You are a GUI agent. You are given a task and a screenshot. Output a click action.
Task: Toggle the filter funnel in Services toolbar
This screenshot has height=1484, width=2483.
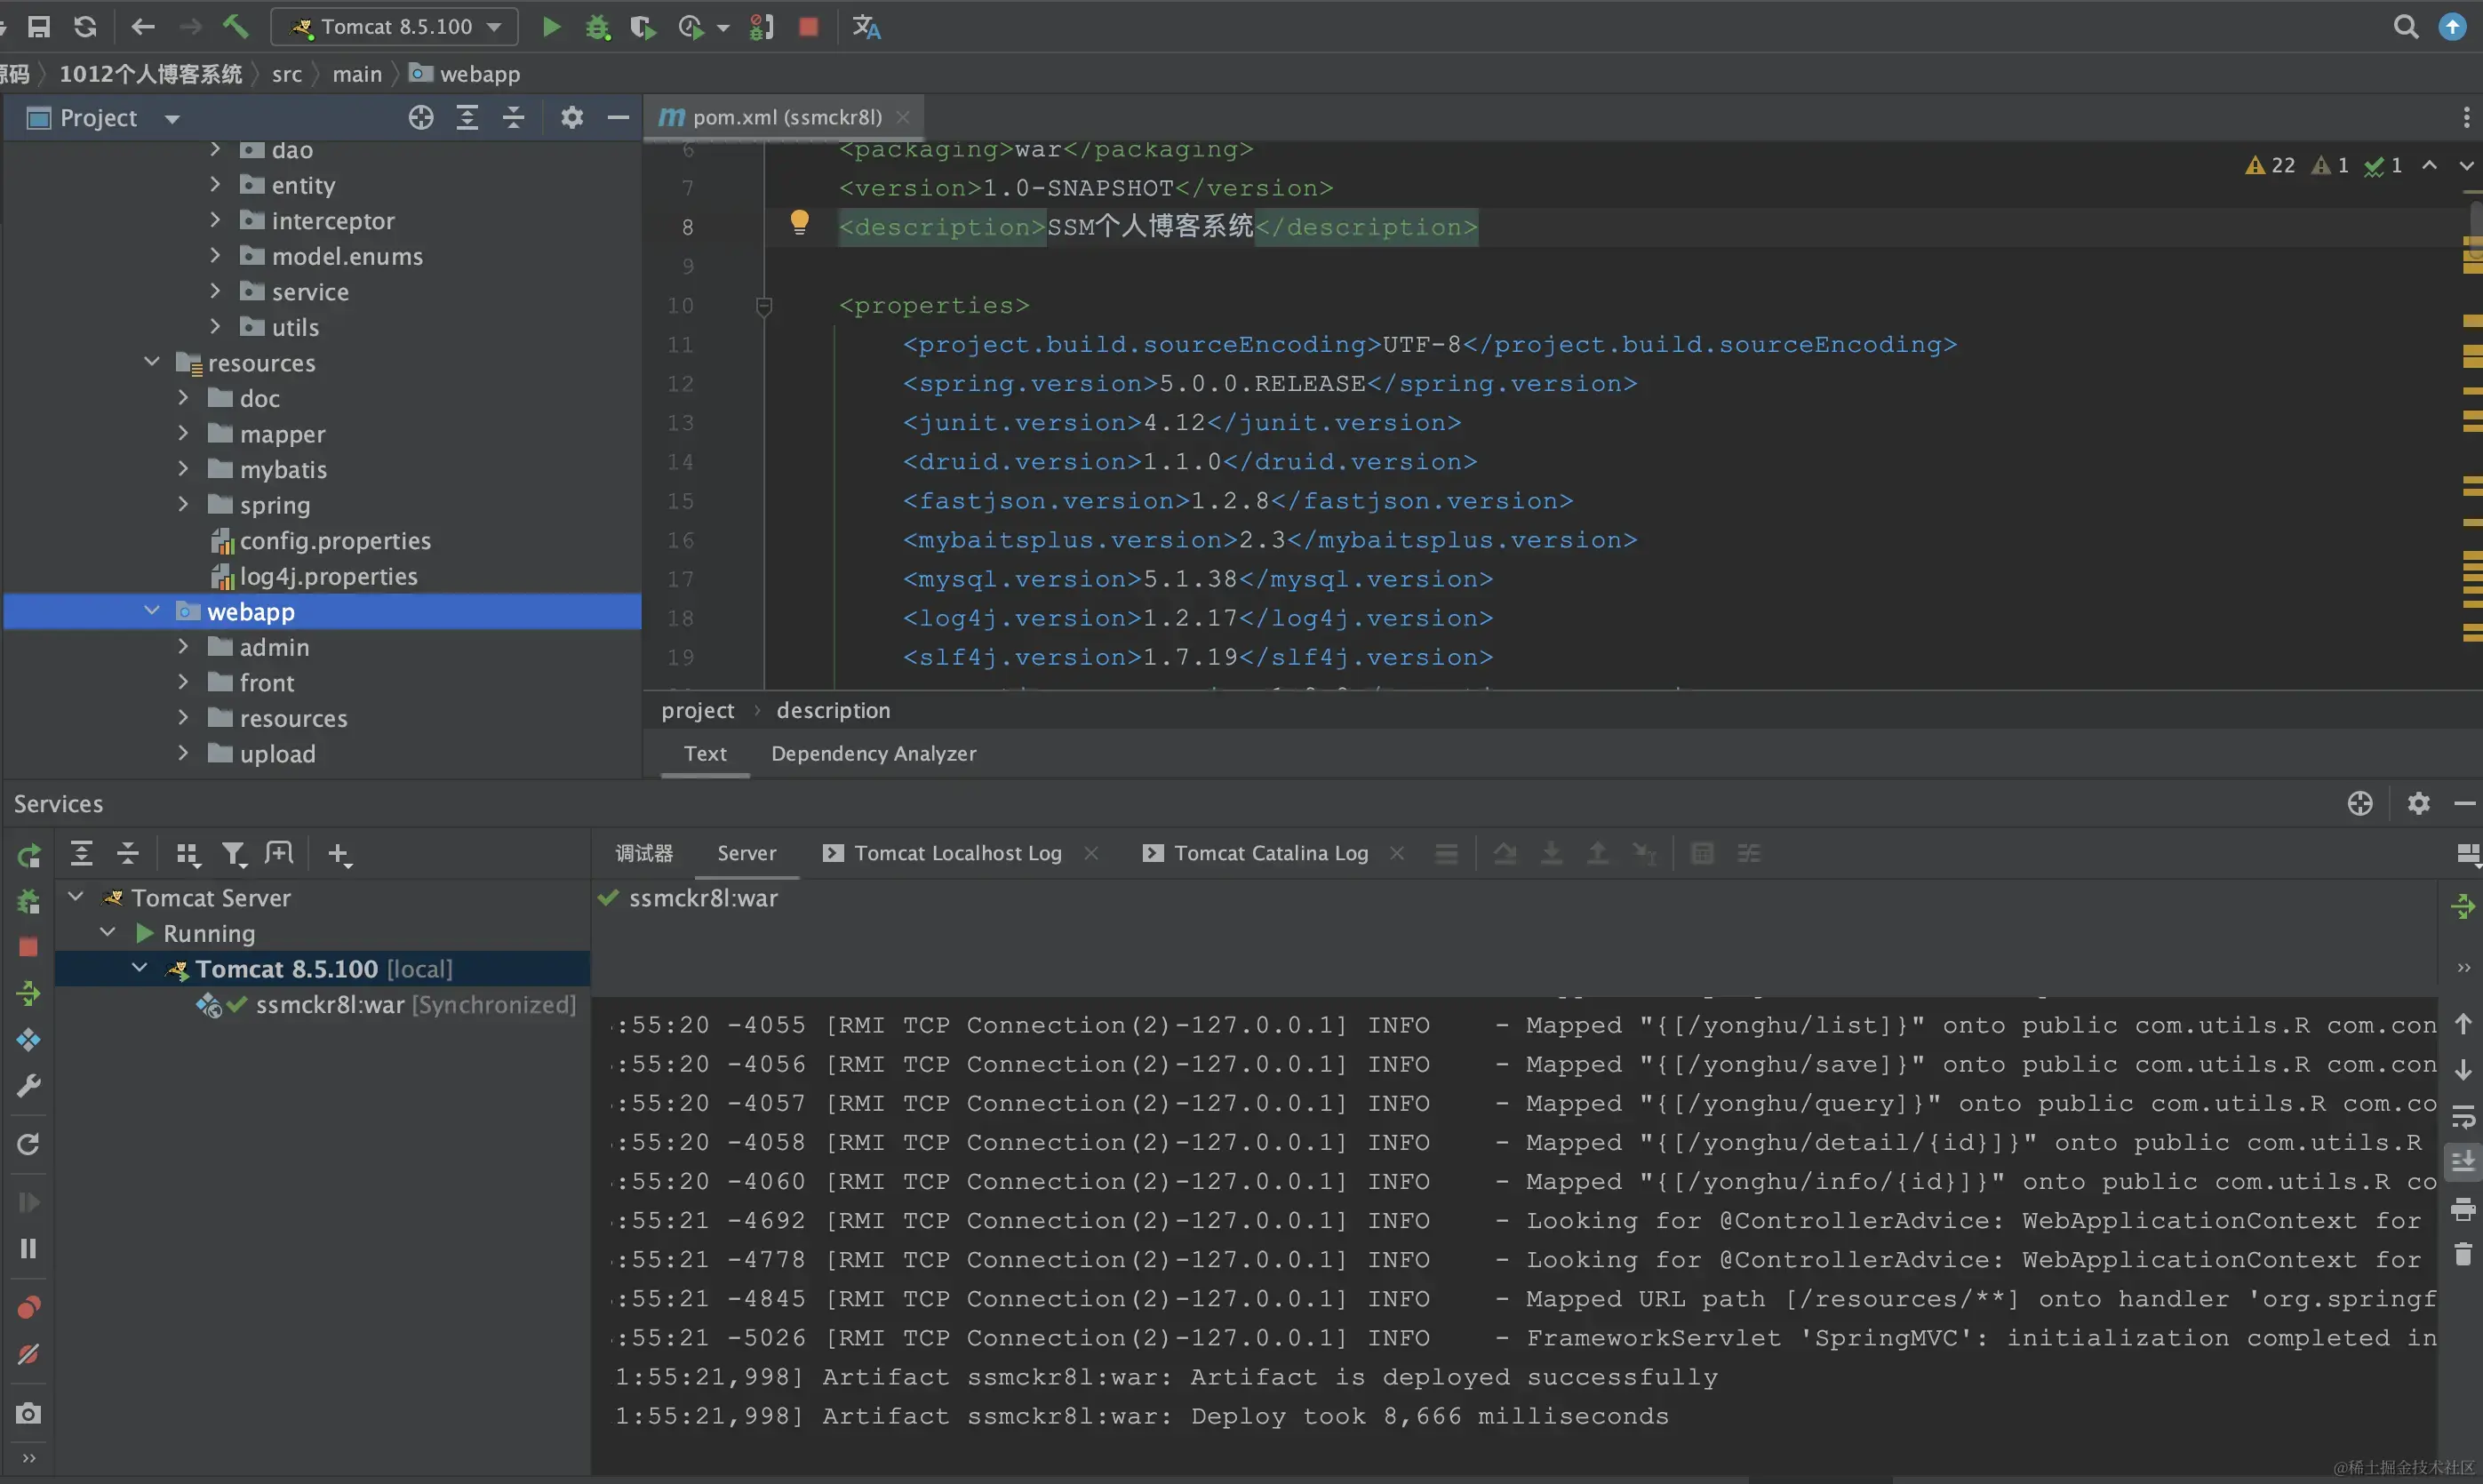(x=233, y=854)
